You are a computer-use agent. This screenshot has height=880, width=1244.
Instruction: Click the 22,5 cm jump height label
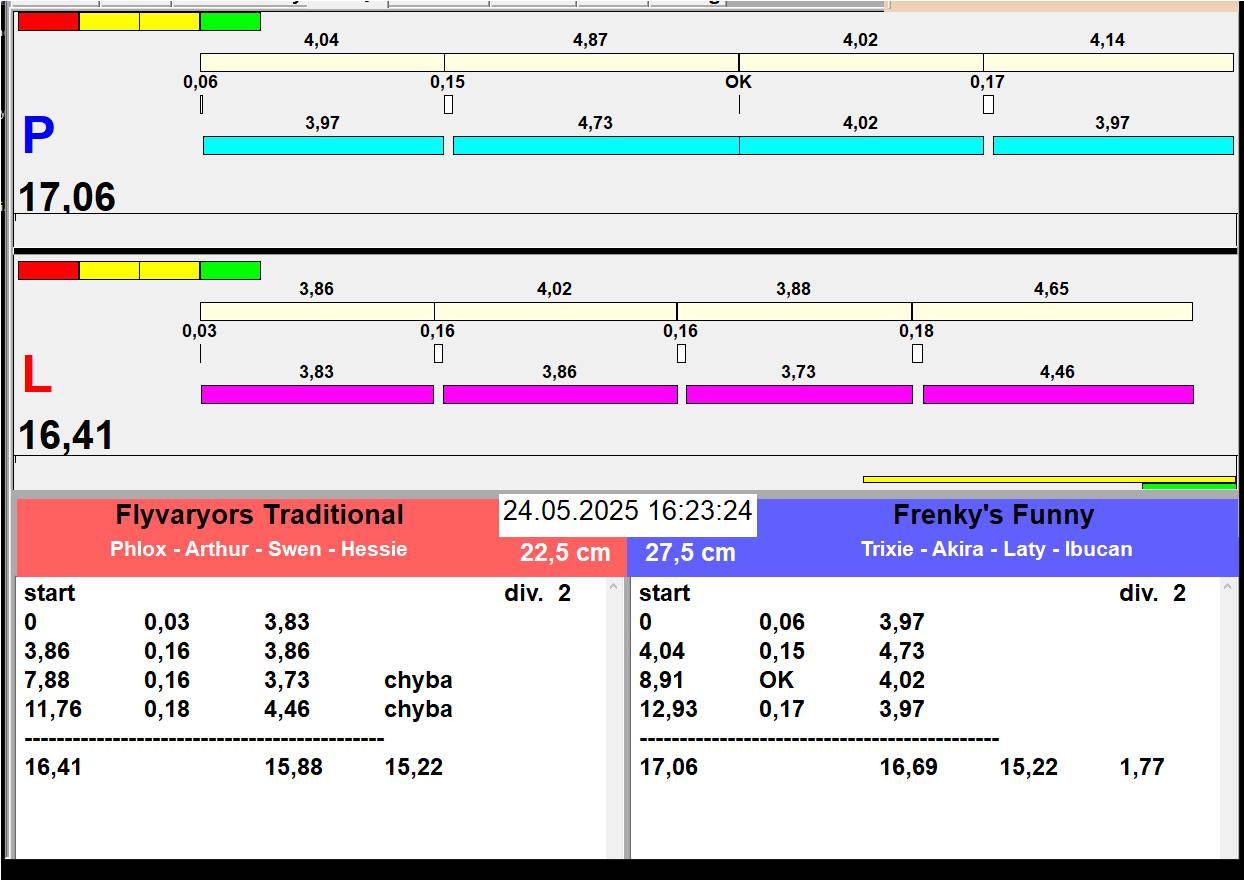[565, 553]
